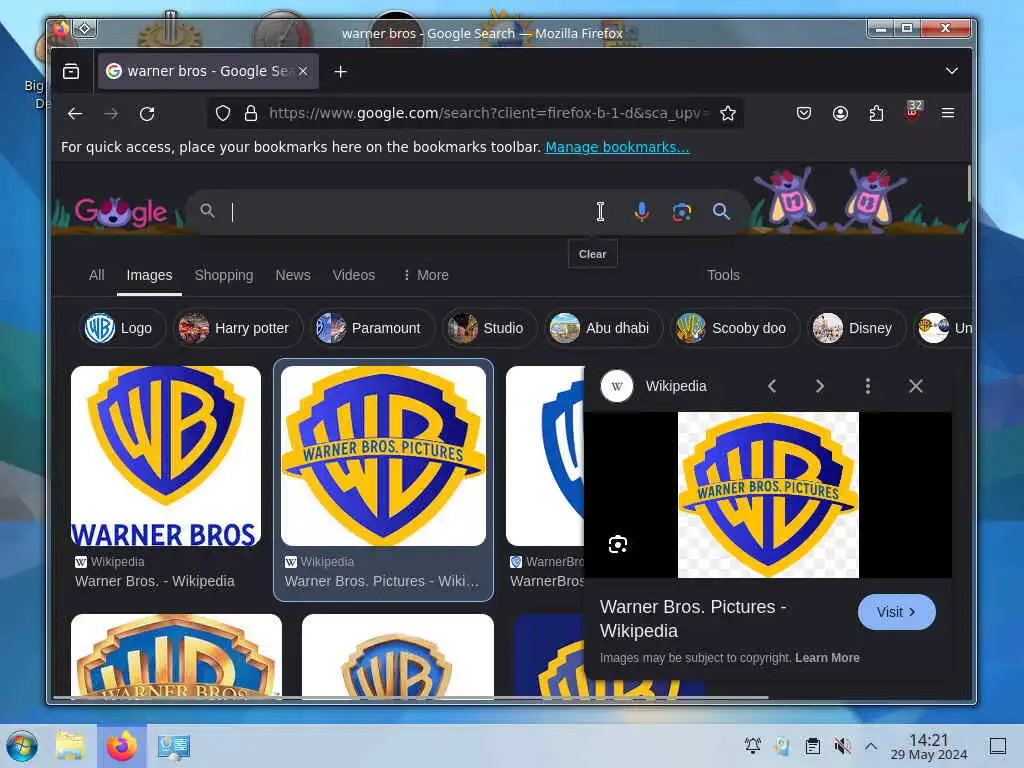Start voice search with the microphone
This screenshot has height=768, width=1024.
coord(642,212)
